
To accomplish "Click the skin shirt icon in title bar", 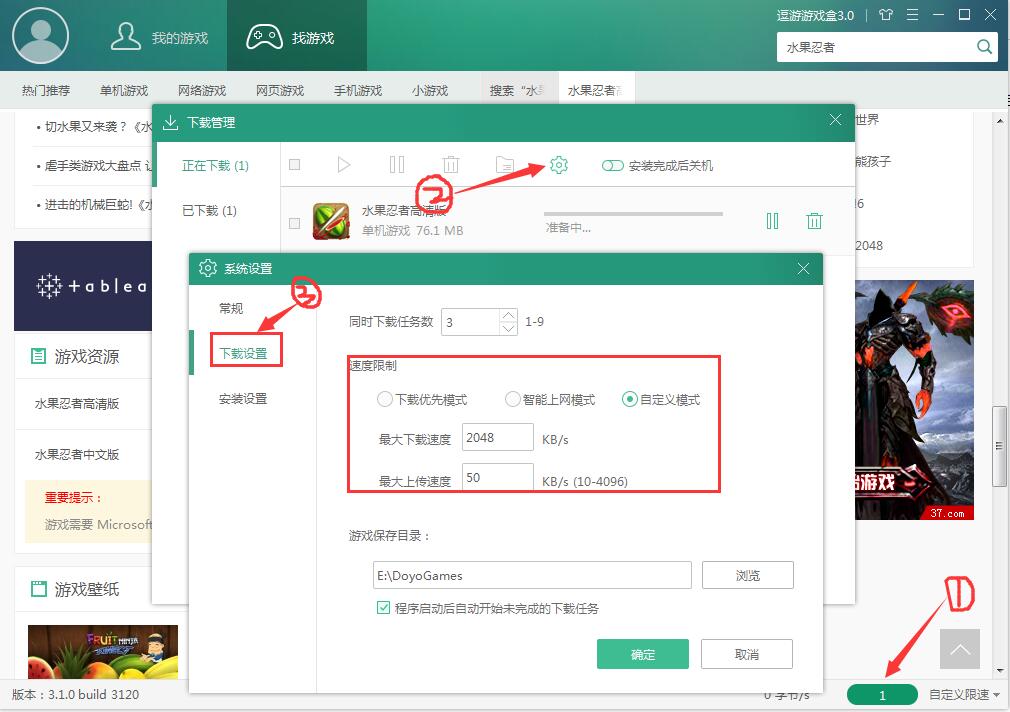I will [x=886, y=15].
